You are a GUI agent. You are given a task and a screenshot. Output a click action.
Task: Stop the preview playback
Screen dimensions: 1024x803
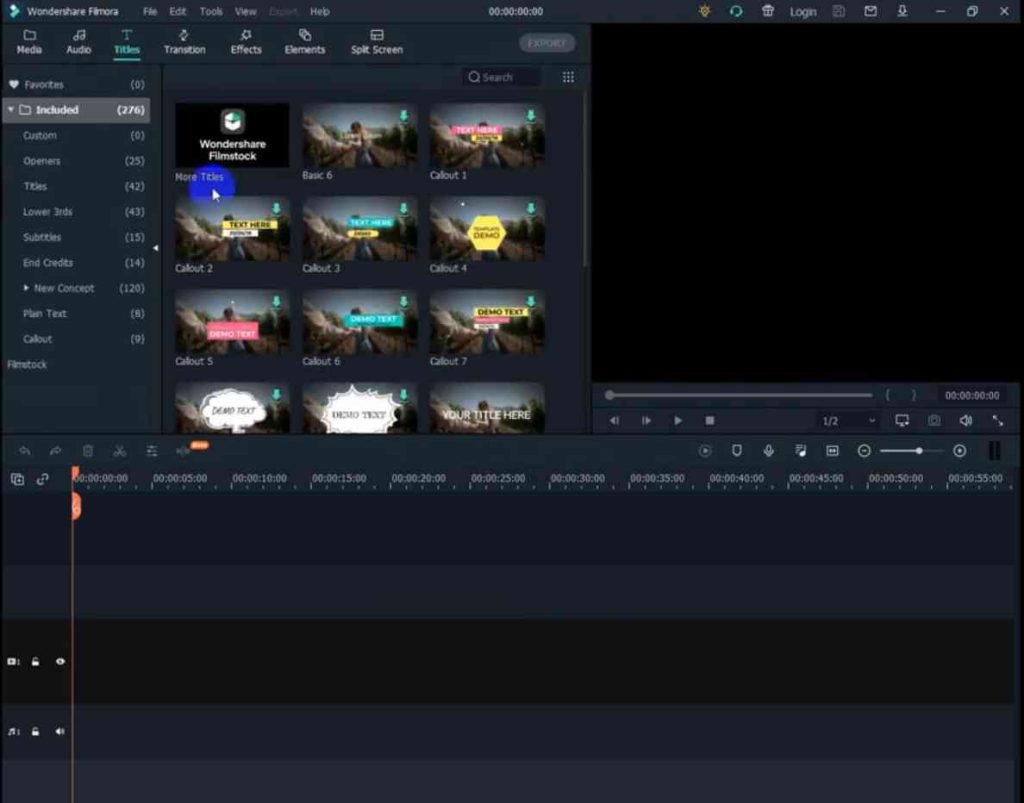(x=710, y=420)
